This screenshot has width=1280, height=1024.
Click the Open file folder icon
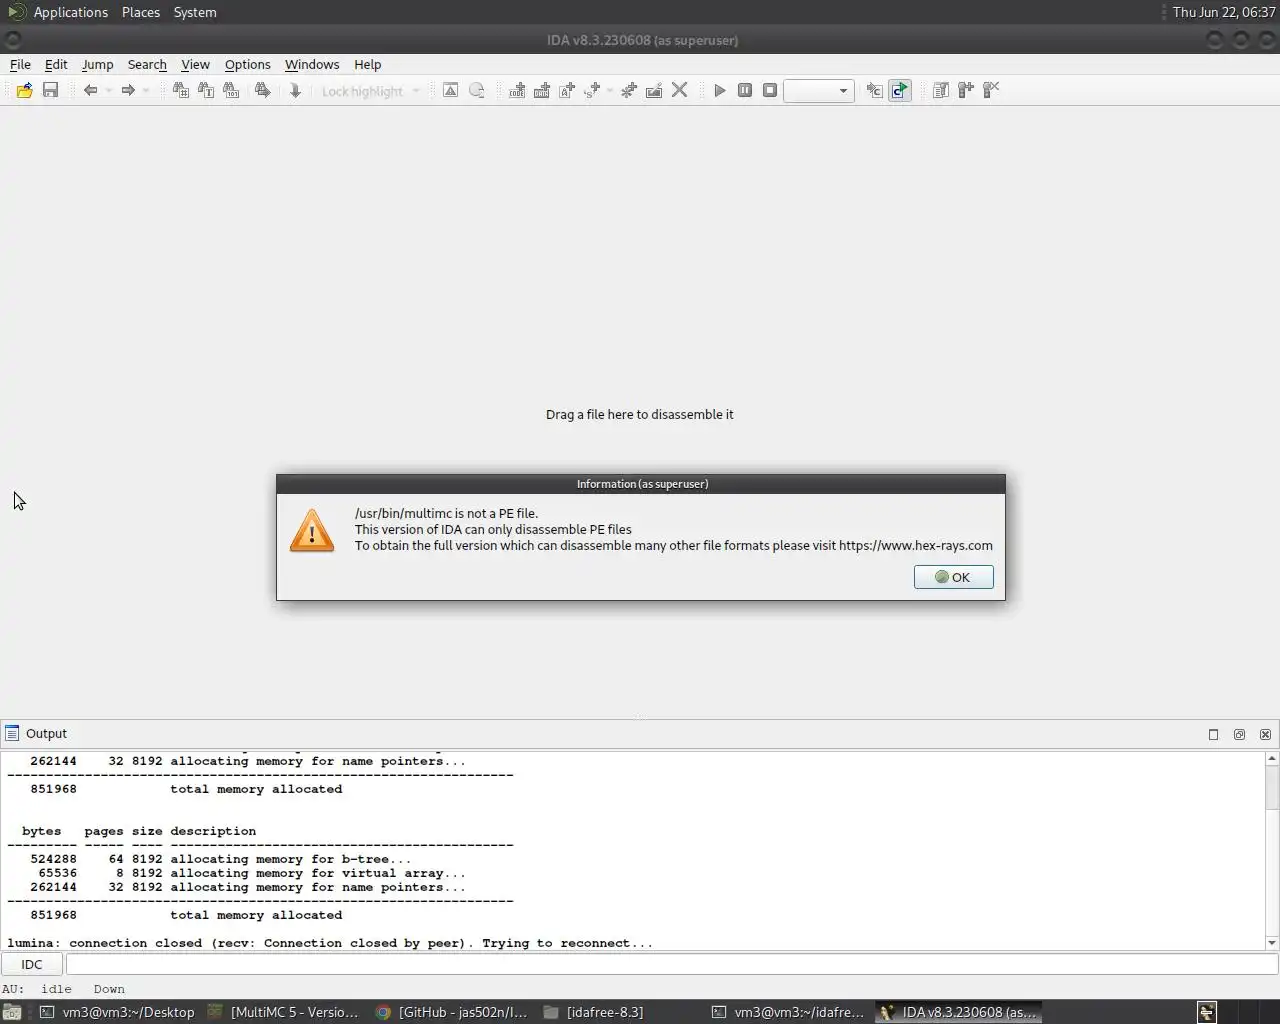click(x=24, y=90)
